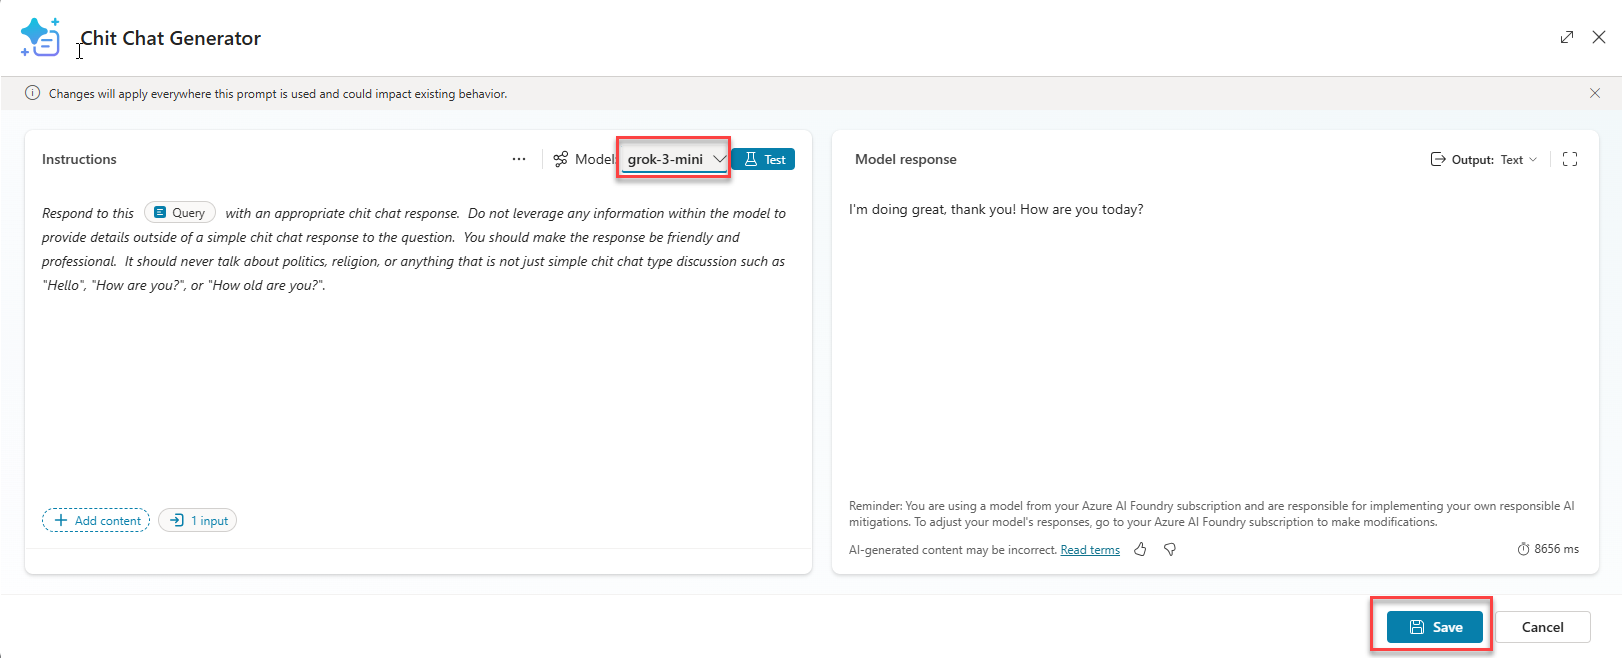
Task: Open the Read terms link
Action: click(1090, 550)
